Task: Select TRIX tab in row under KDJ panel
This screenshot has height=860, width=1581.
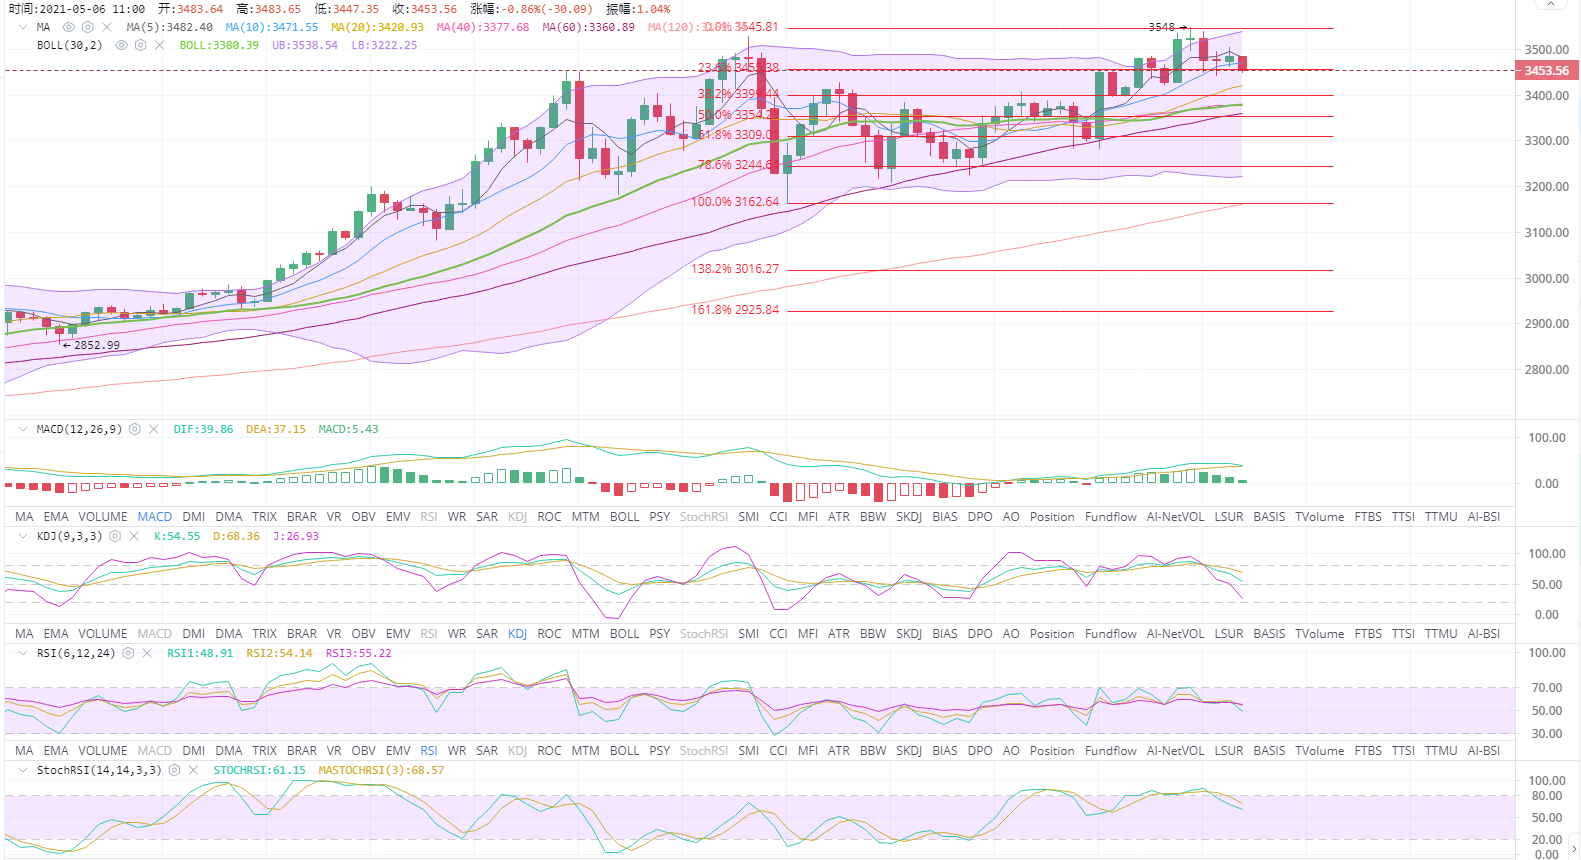Action: tap(265, 634)
